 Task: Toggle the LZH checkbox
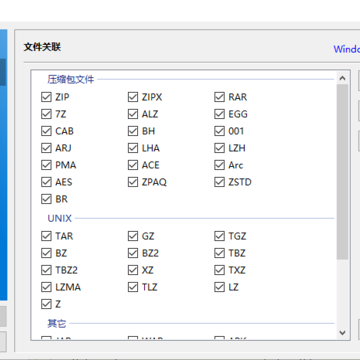click(x=219, y=148)
